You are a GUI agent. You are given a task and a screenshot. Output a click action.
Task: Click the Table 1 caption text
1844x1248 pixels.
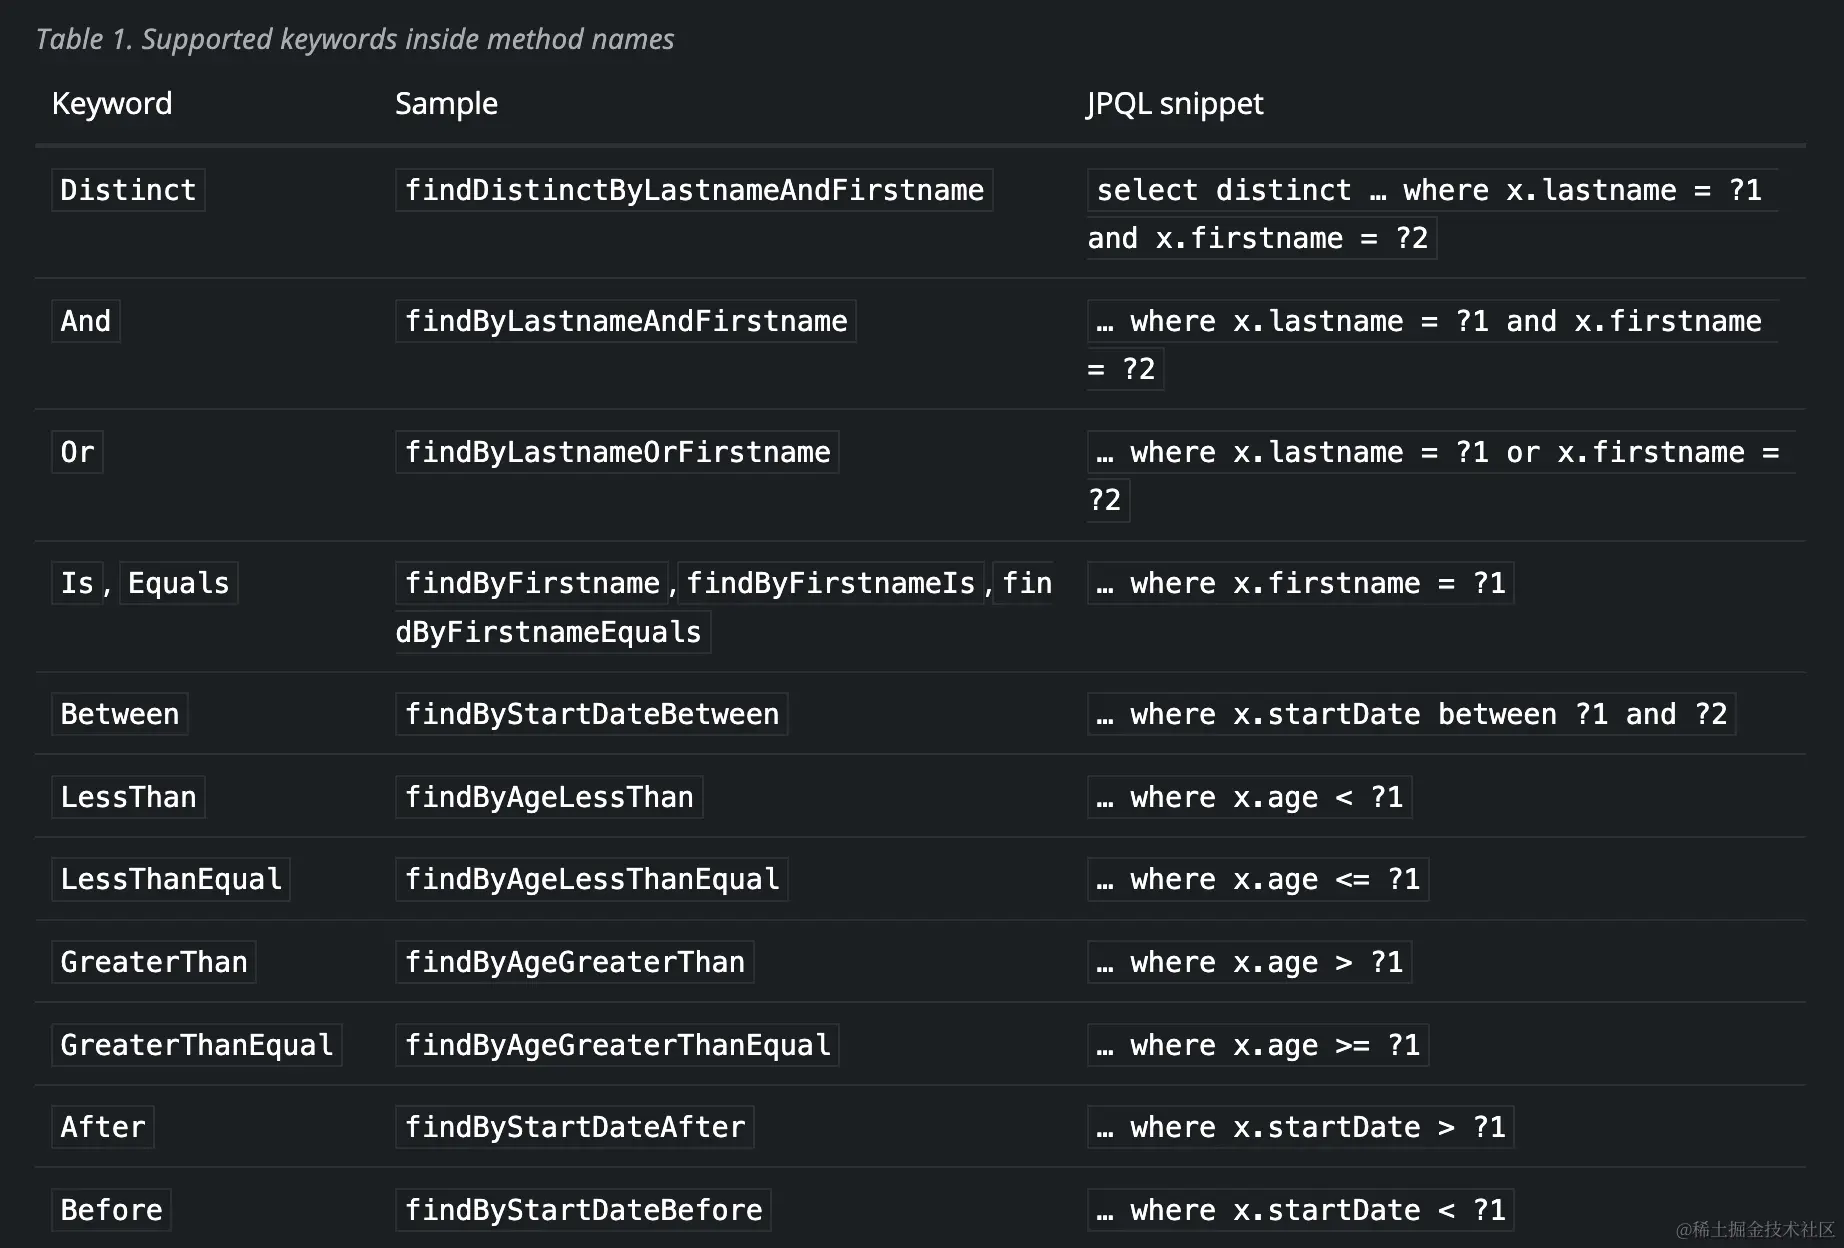355,39
